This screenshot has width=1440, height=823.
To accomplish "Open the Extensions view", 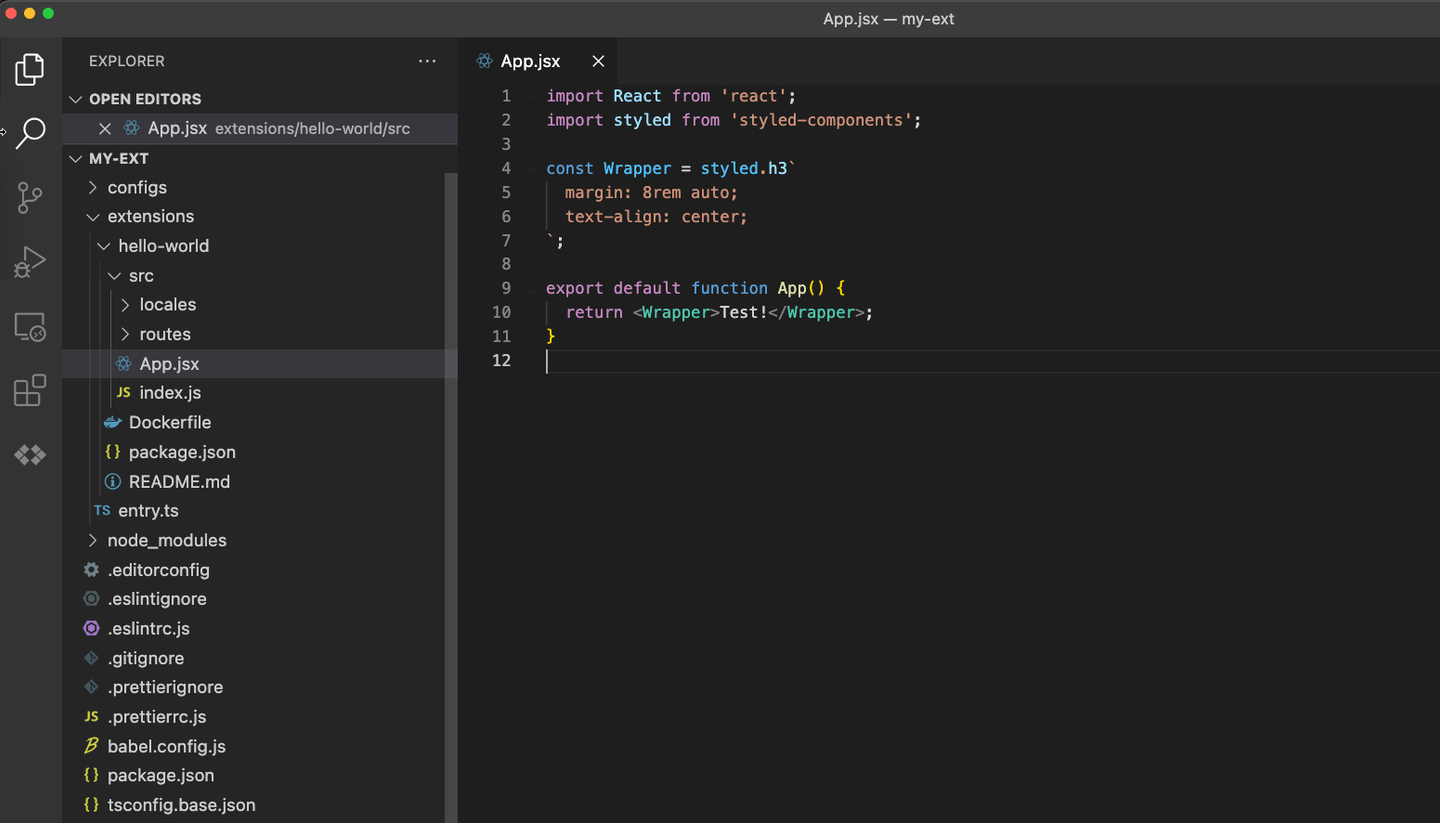I will (29, 390).
